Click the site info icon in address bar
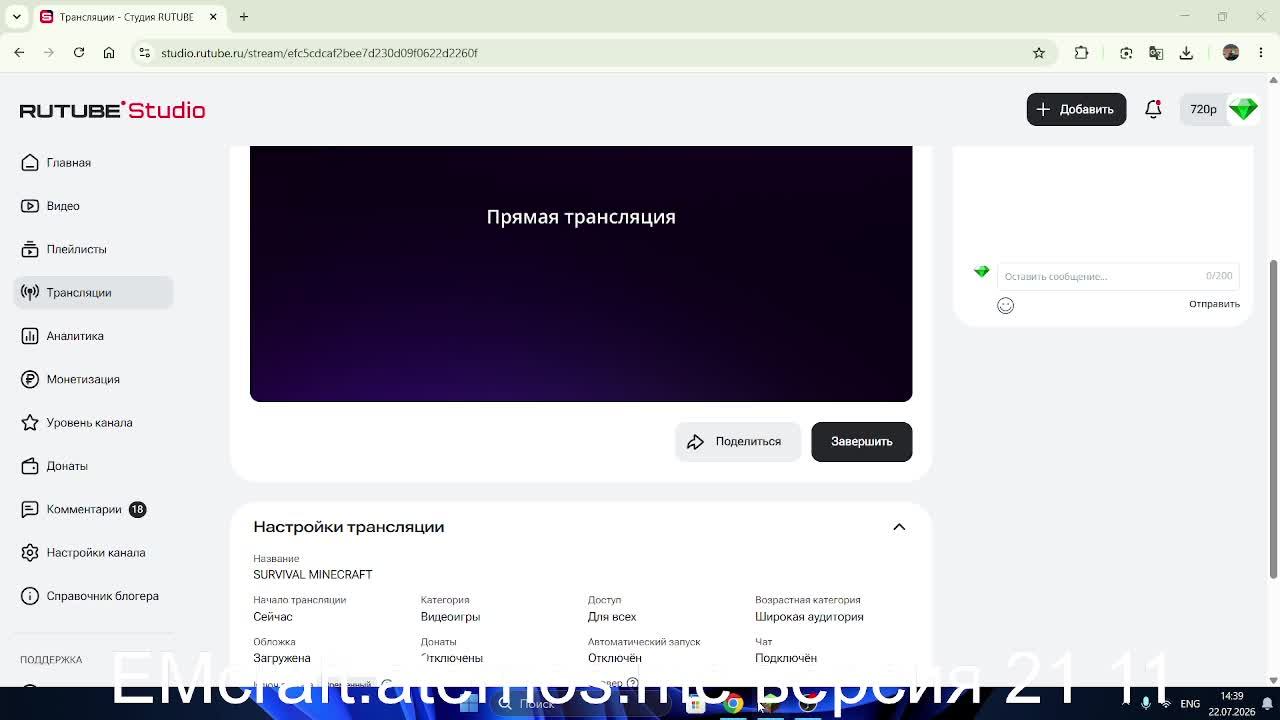This screenshot has width=1280, height=720. [144, 53]
